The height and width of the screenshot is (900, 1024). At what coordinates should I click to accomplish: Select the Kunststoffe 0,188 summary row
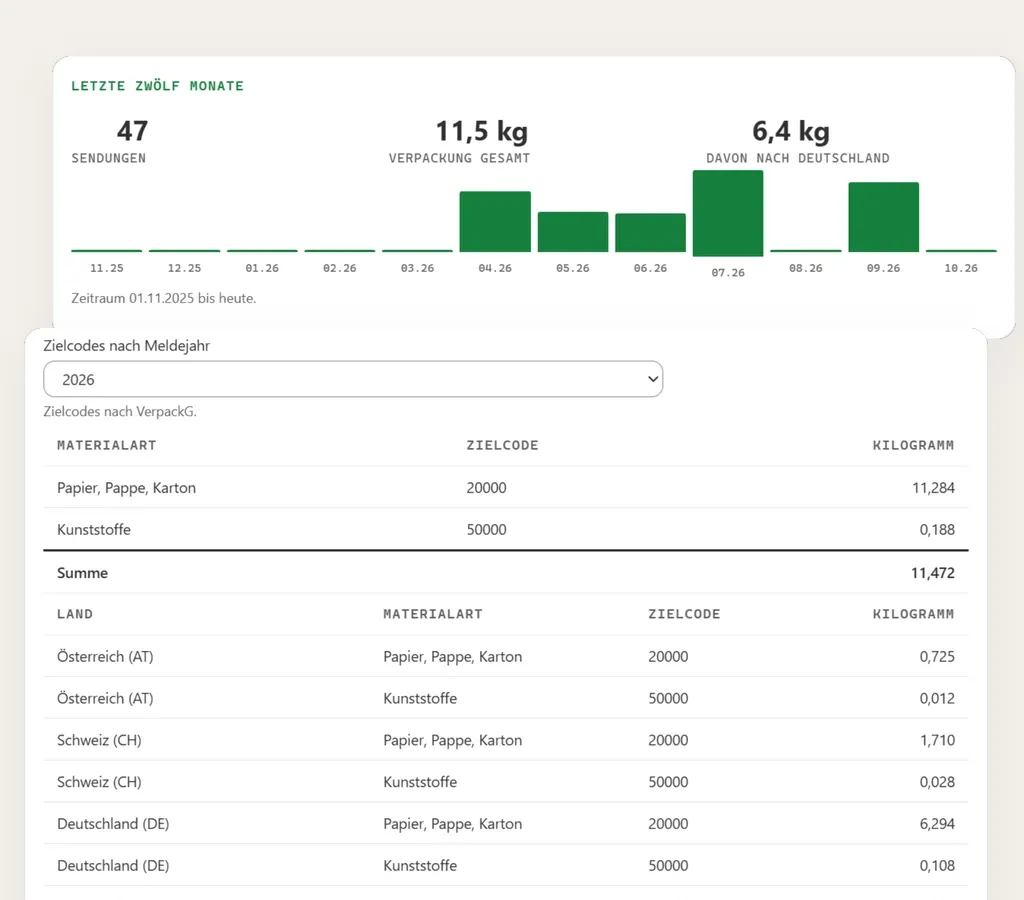point(505,529)
